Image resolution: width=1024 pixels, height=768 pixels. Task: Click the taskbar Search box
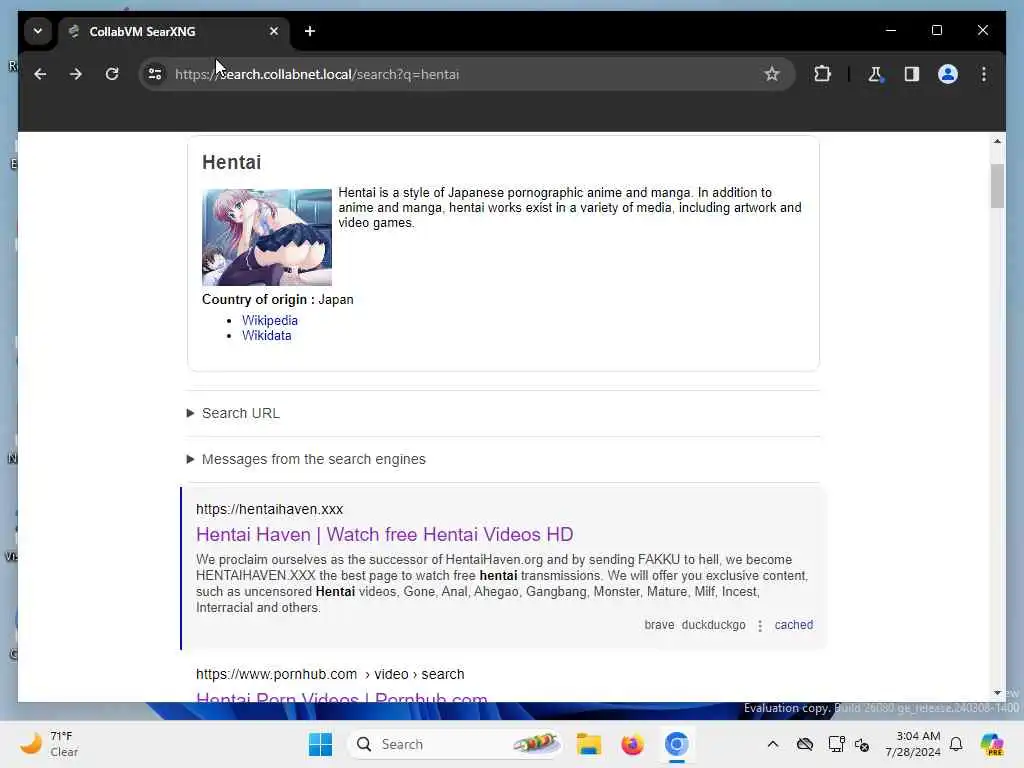(x=455, y=744)
